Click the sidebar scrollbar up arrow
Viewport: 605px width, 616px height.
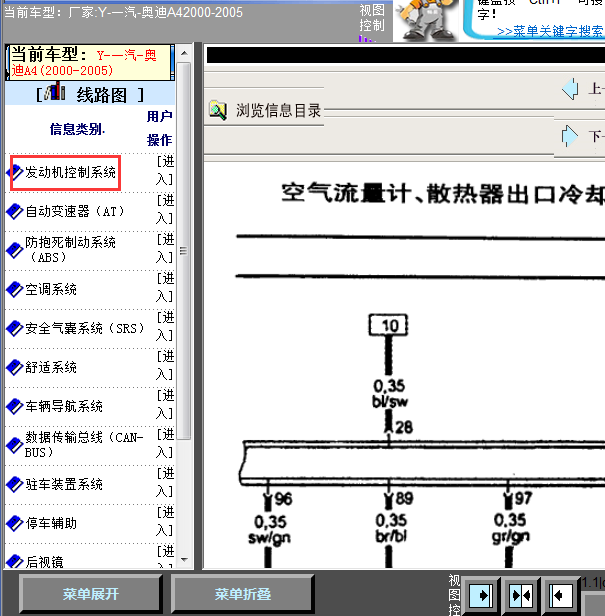[184, 53]
